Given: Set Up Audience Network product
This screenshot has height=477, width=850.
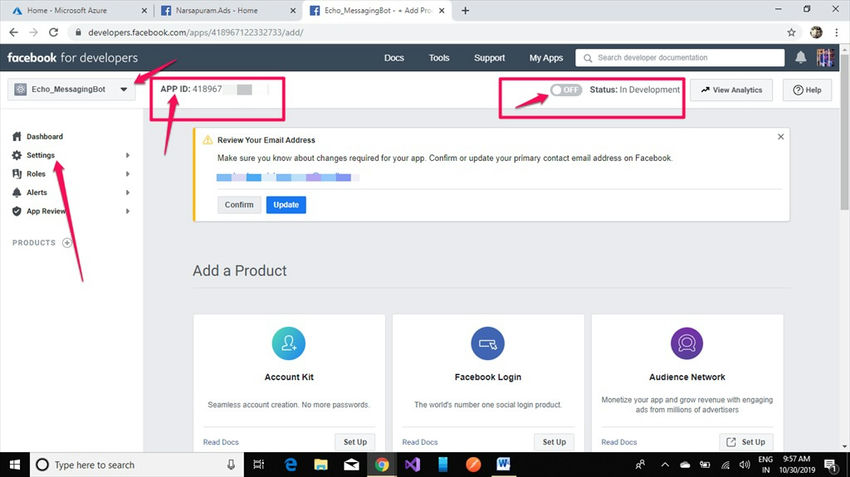Looking at the screenshot, I should coord(746,442).
